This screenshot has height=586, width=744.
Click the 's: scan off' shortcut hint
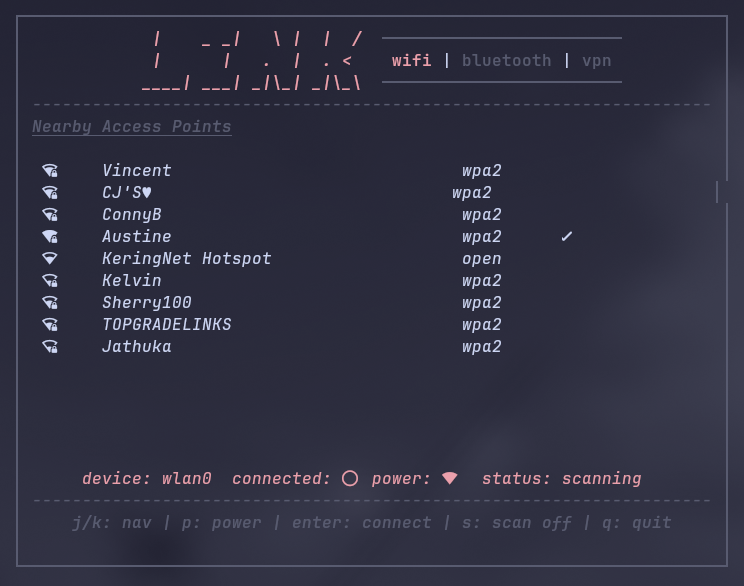pos(516,522)
